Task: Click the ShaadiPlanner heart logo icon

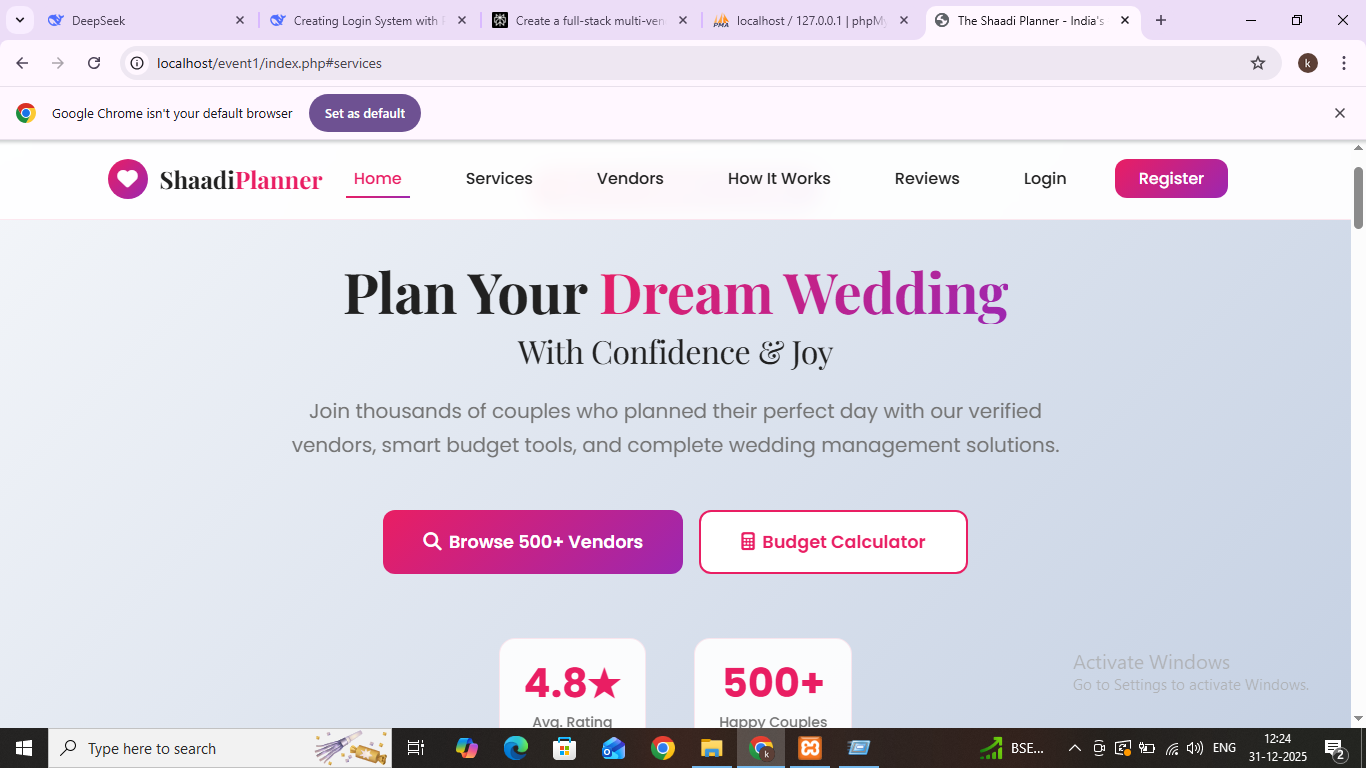Action: [x=128, y=179]
